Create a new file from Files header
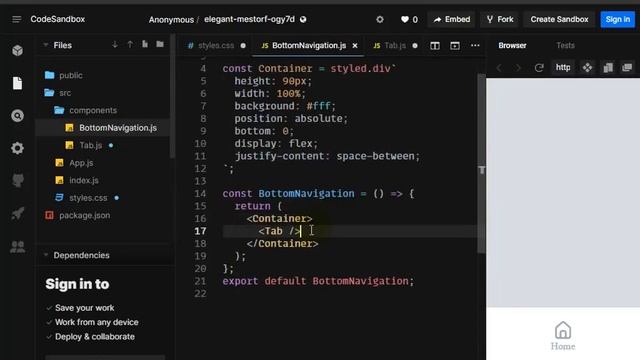This screenshot has height=360, width=640. coord(145,44)
